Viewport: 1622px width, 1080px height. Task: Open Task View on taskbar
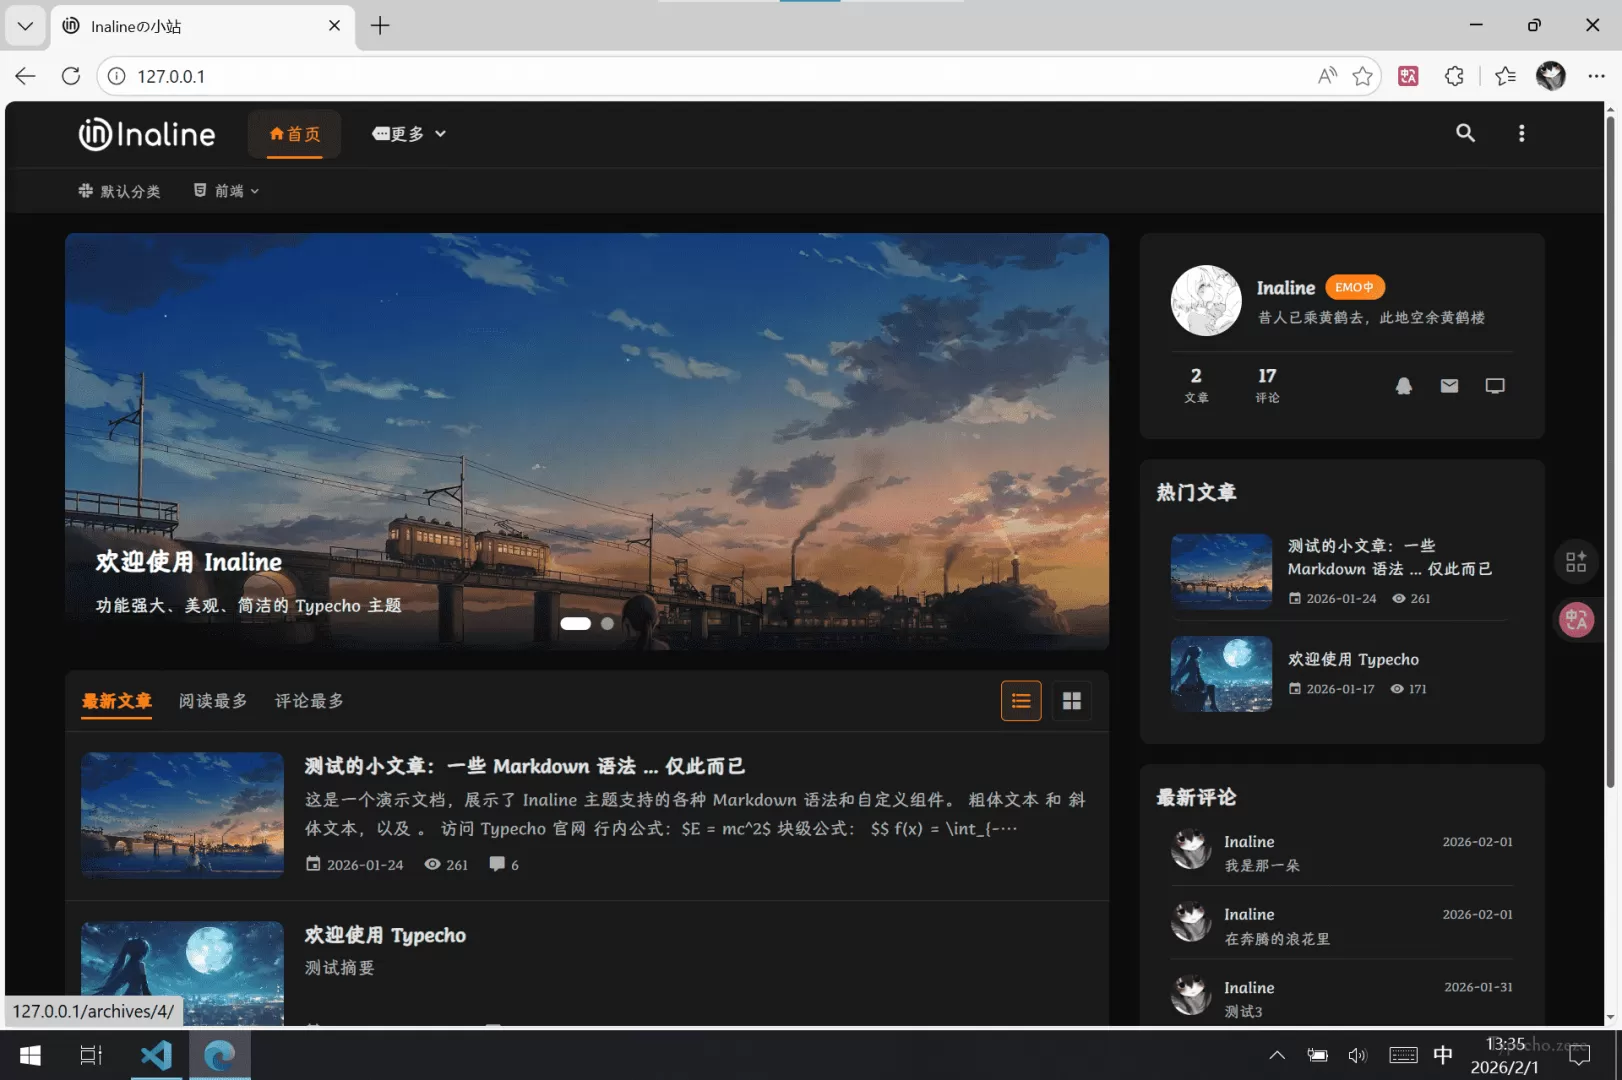pos(91,1055)
